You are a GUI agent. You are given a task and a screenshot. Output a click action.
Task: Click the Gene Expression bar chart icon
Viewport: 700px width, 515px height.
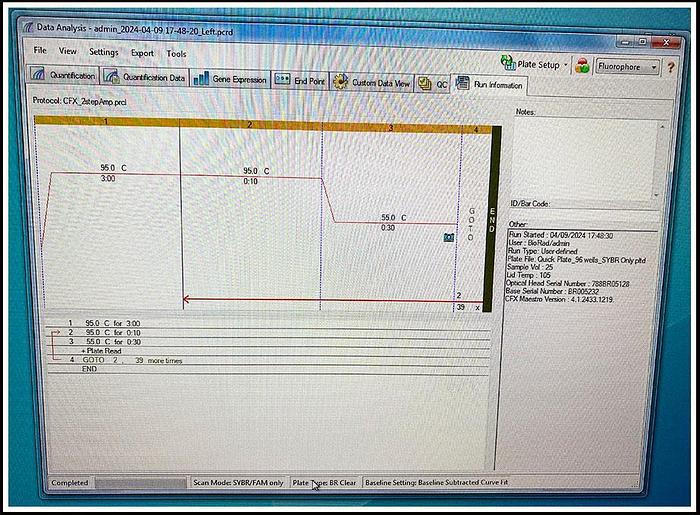pos(200,79)
